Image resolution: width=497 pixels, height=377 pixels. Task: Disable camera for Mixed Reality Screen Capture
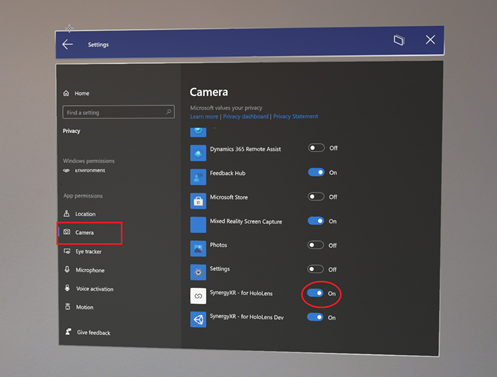tap(316, 221)
